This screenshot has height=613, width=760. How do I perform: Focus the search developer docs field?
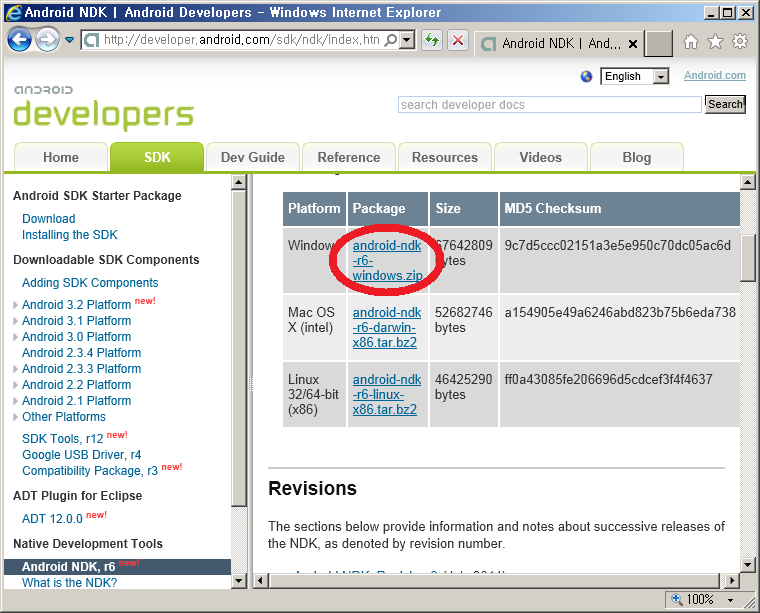click(x=550, y=105)
